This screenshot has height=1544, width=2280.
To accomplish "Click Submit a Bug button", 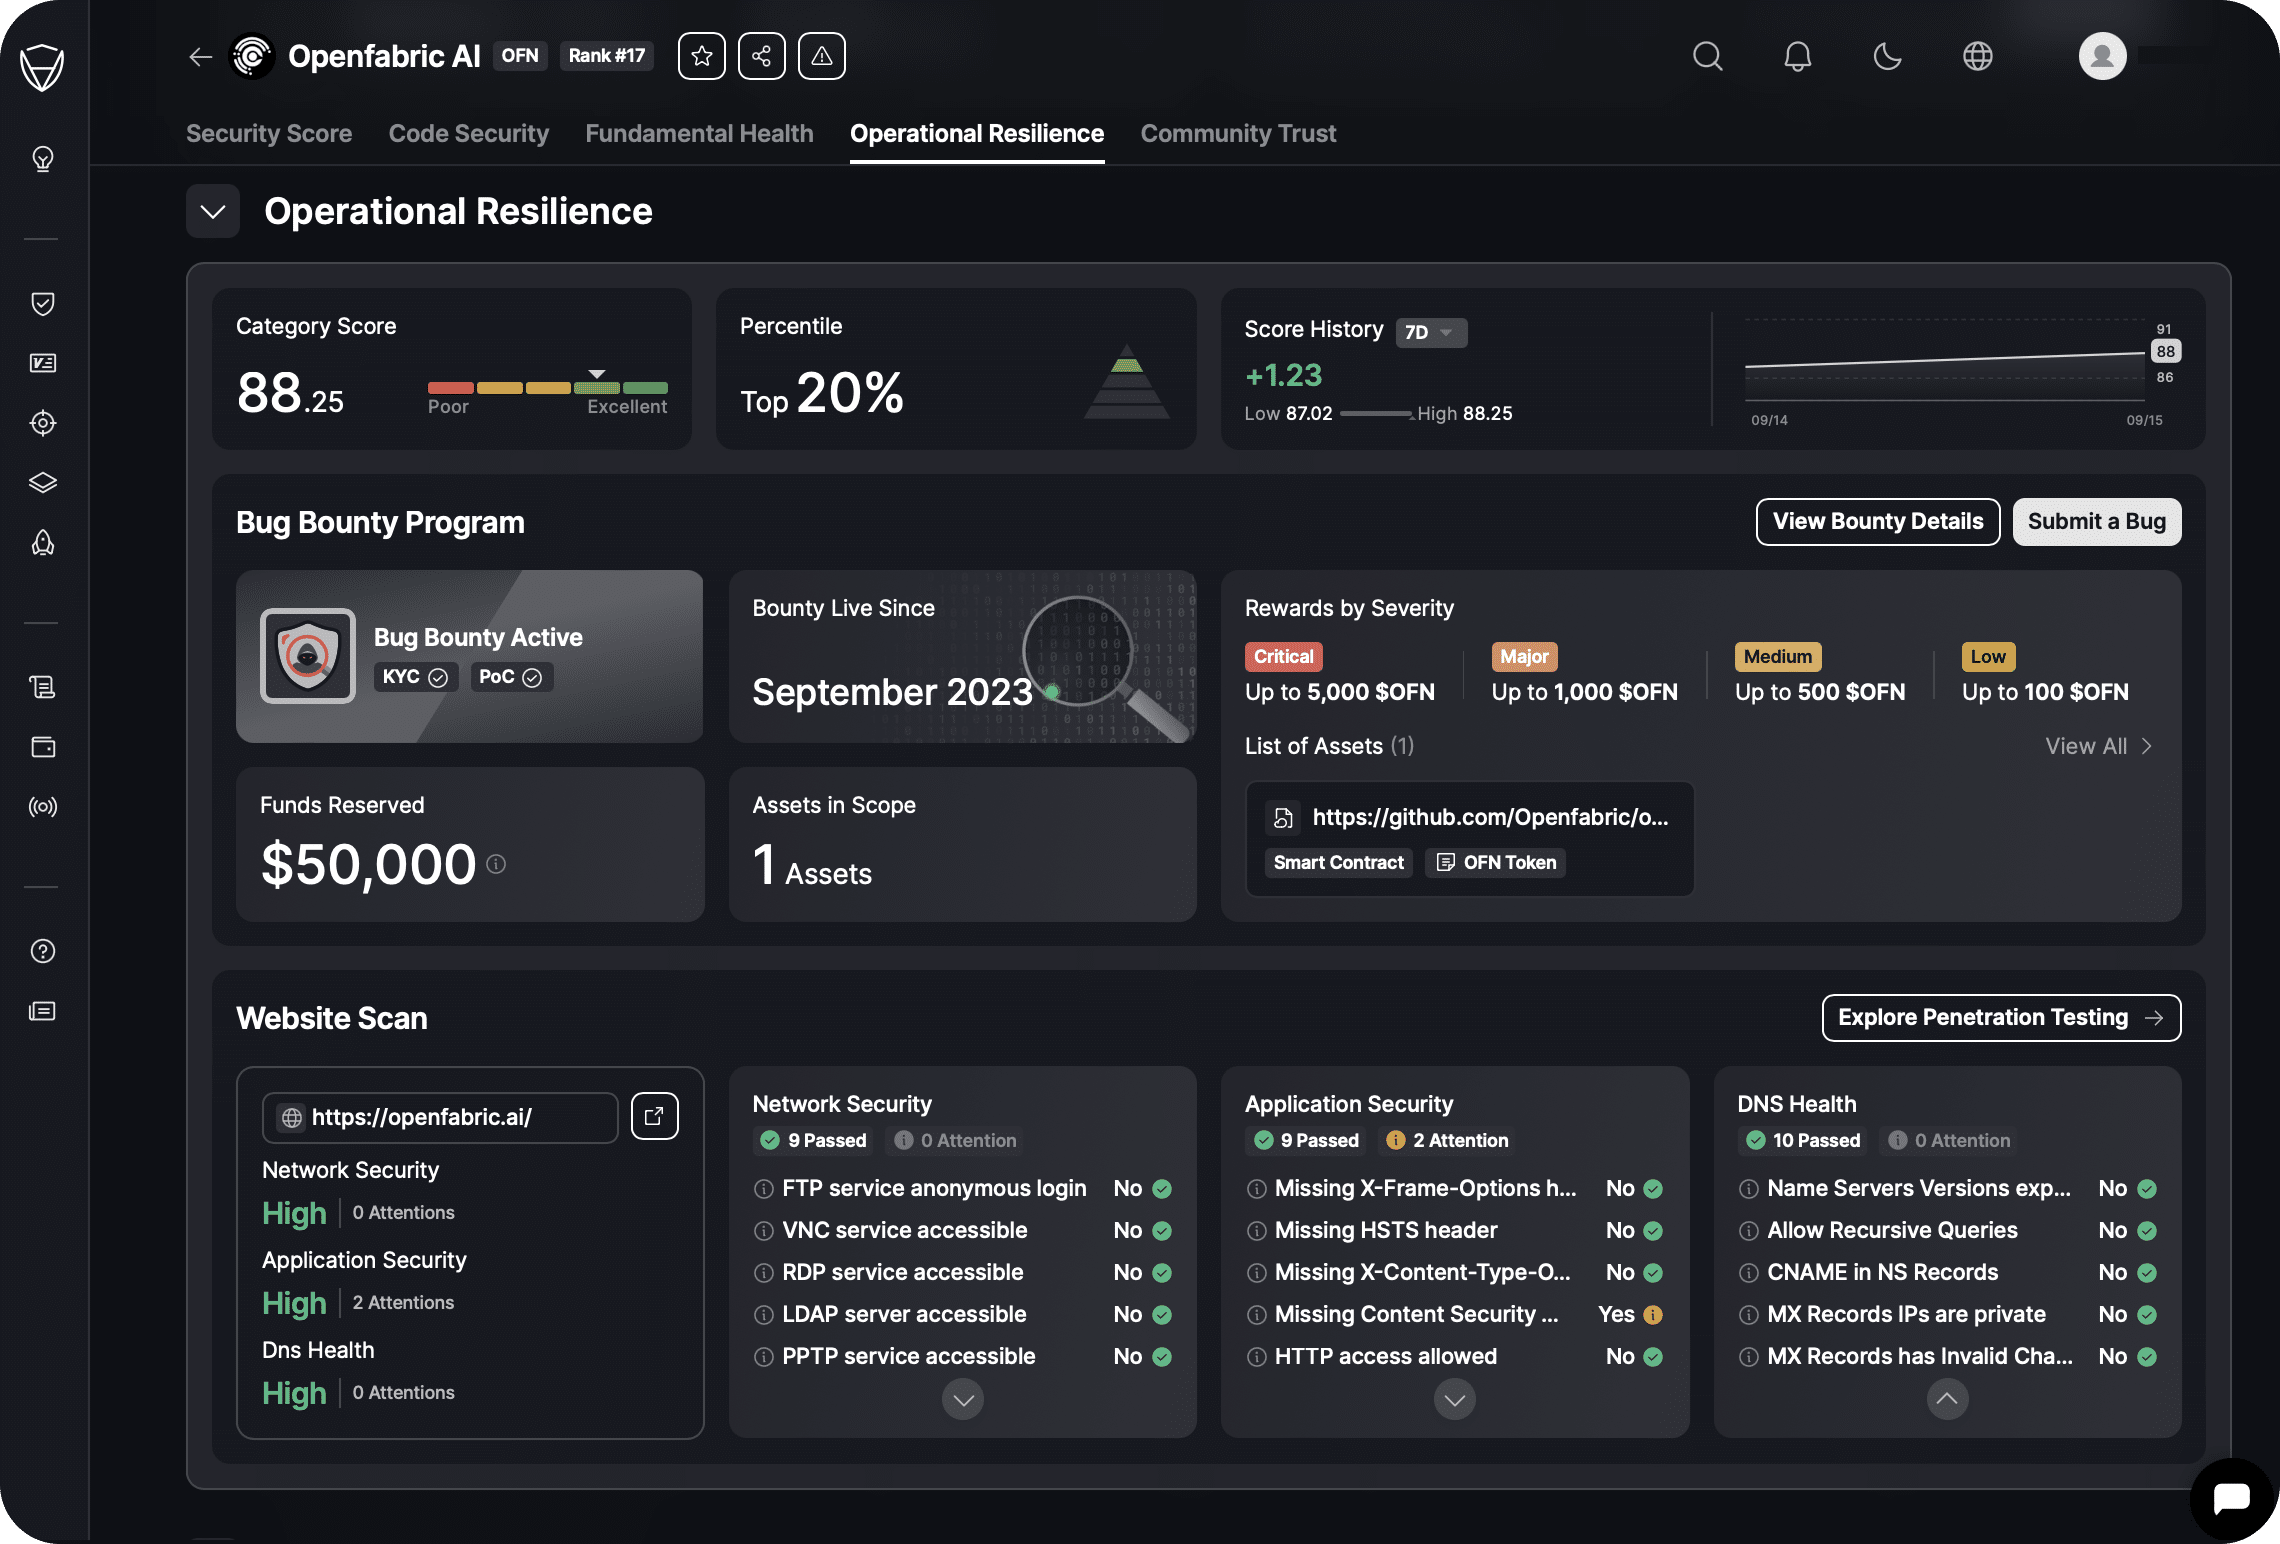I will (x=2097, y=522).
